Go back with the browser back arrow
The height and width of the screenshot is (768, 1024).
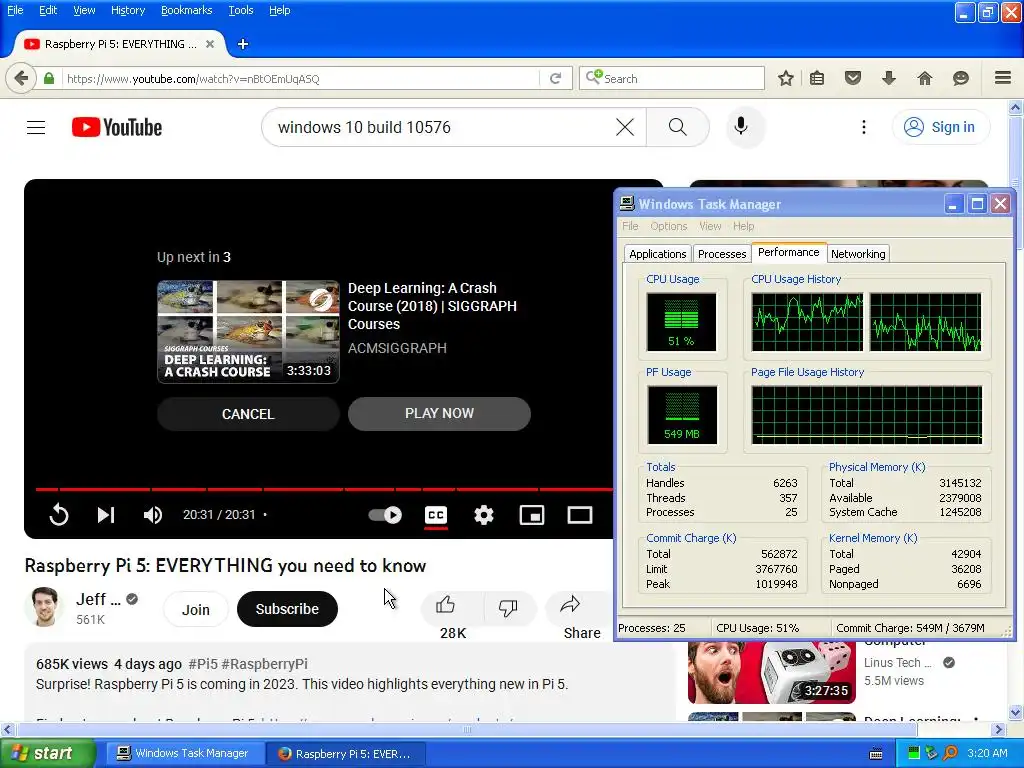(21, 78)
